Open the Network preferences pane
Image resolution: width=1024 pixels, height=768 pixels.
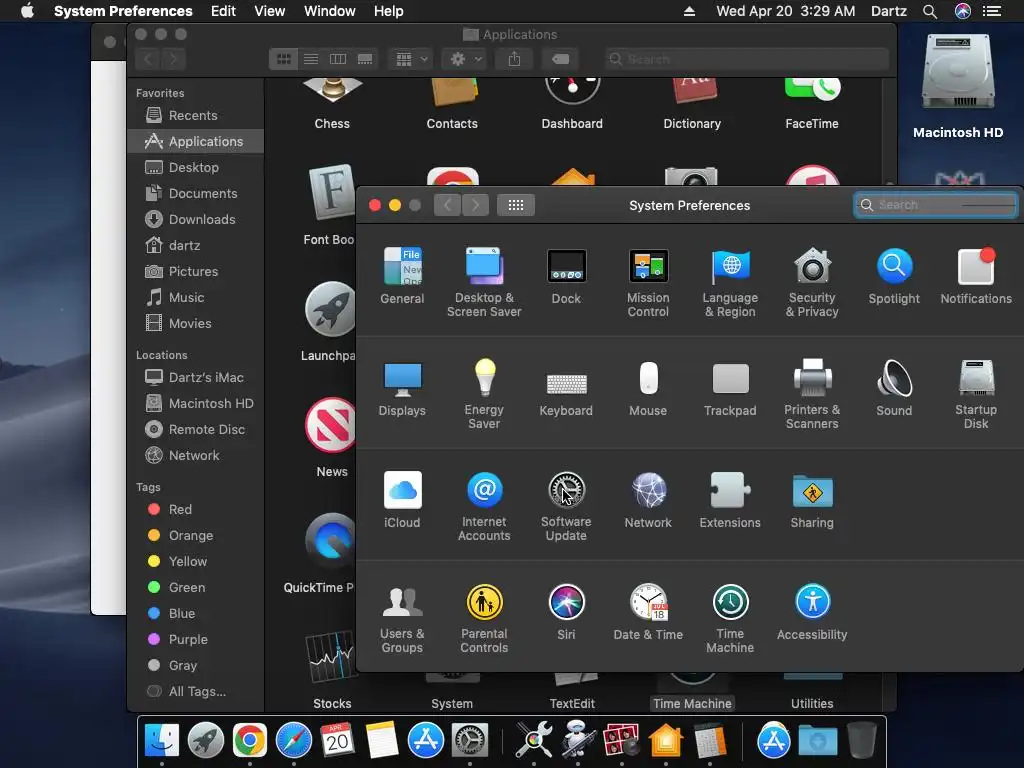point(648,500)
